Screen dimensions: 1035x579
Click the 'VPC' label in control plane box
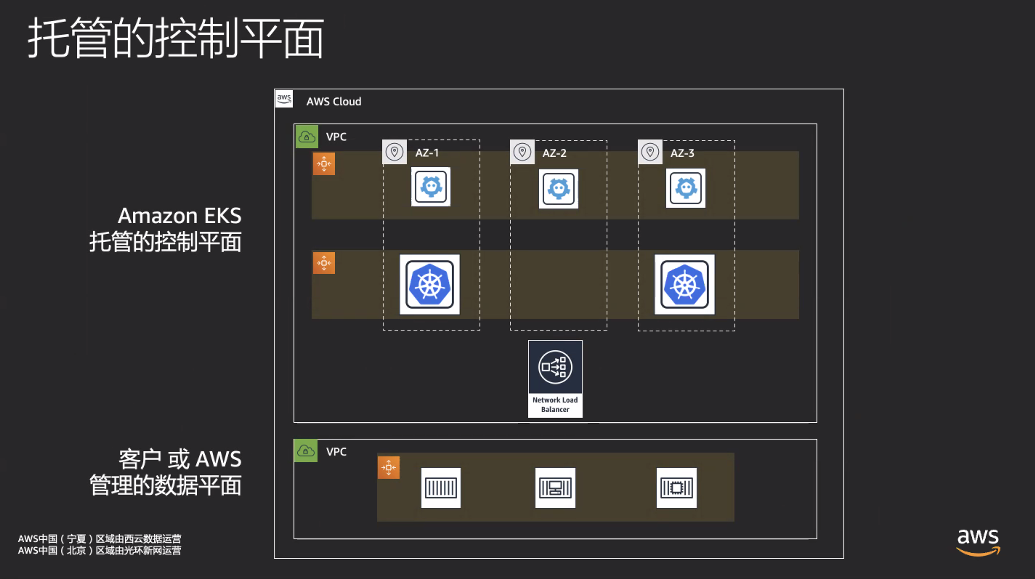coord(336,137)
